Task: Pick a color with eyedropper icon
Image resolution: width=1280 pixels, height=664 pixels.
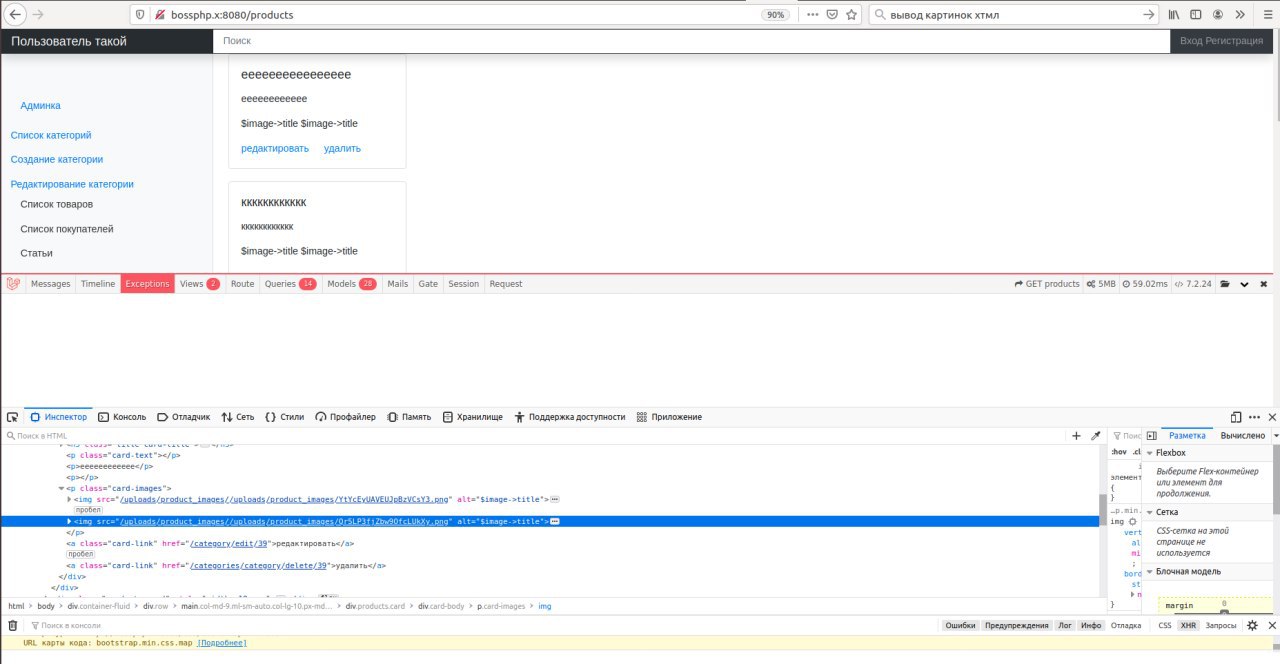Action: click(x=1095, y=436)
